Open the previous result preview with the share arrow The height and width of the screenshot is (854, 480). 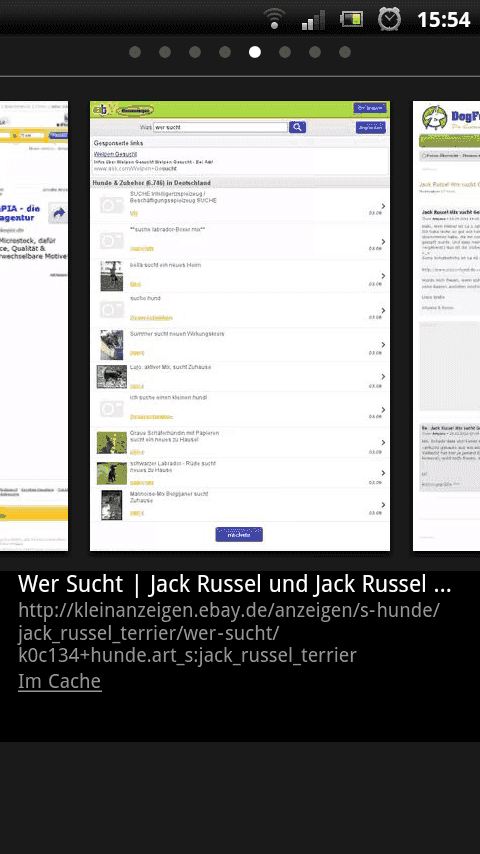(x=34, y=326)
